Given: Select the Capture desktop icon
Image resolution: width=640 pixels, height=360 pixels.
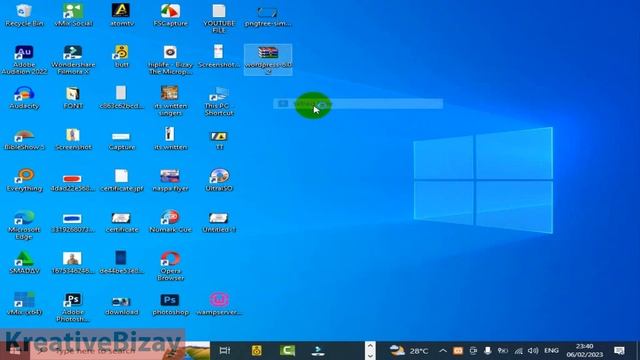Looking at the screenshot, I should [121, 140].
